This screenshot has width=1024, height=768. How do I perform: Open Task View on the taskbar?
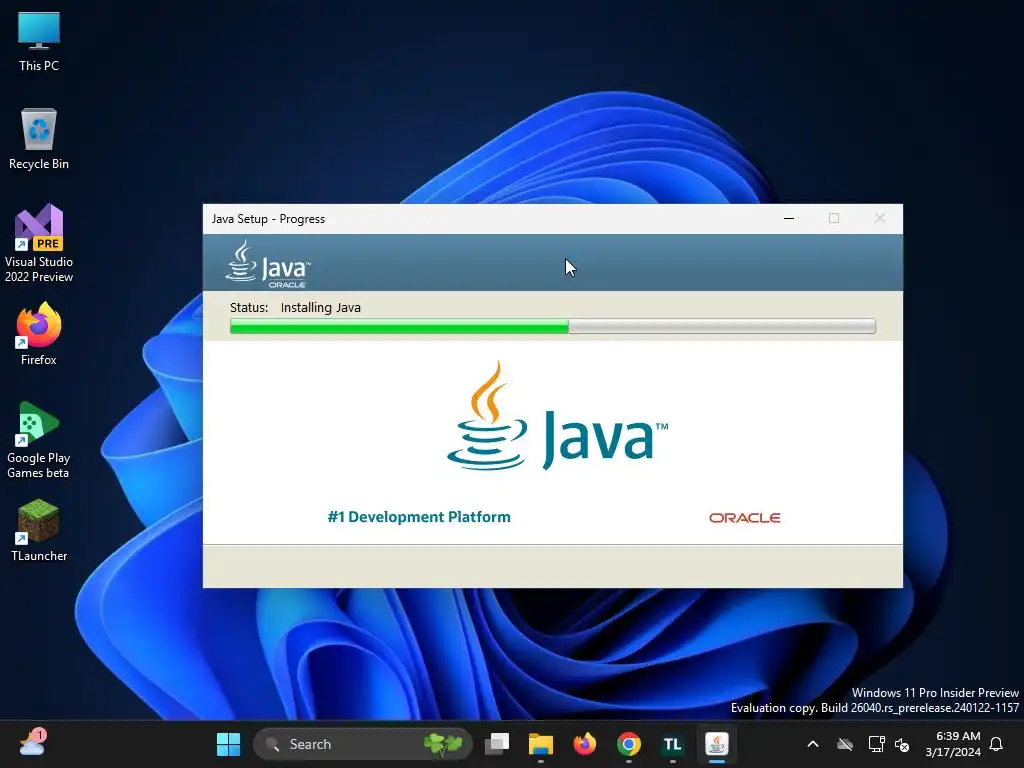[497, 744]
